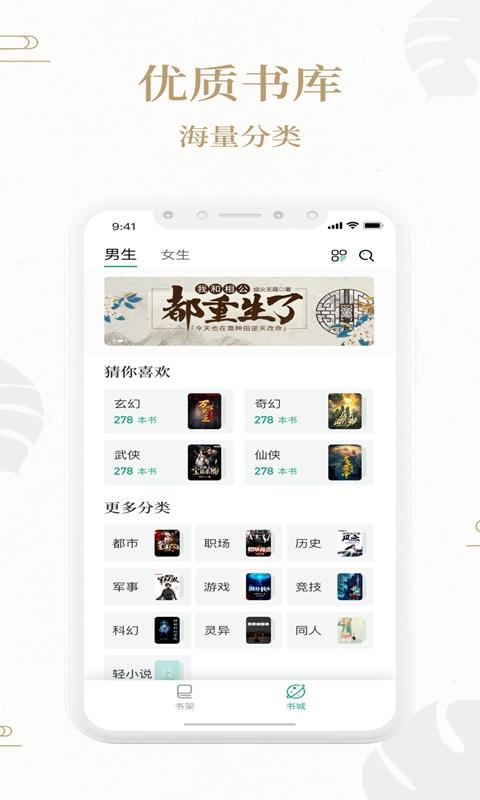Open the 玄幻 category card
The image size is (480, 800).
[168, 411]
